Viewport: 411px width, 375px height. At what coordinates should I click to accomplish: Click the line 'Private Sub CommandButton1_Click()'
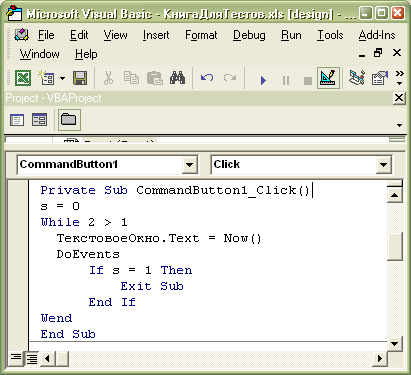176,190
